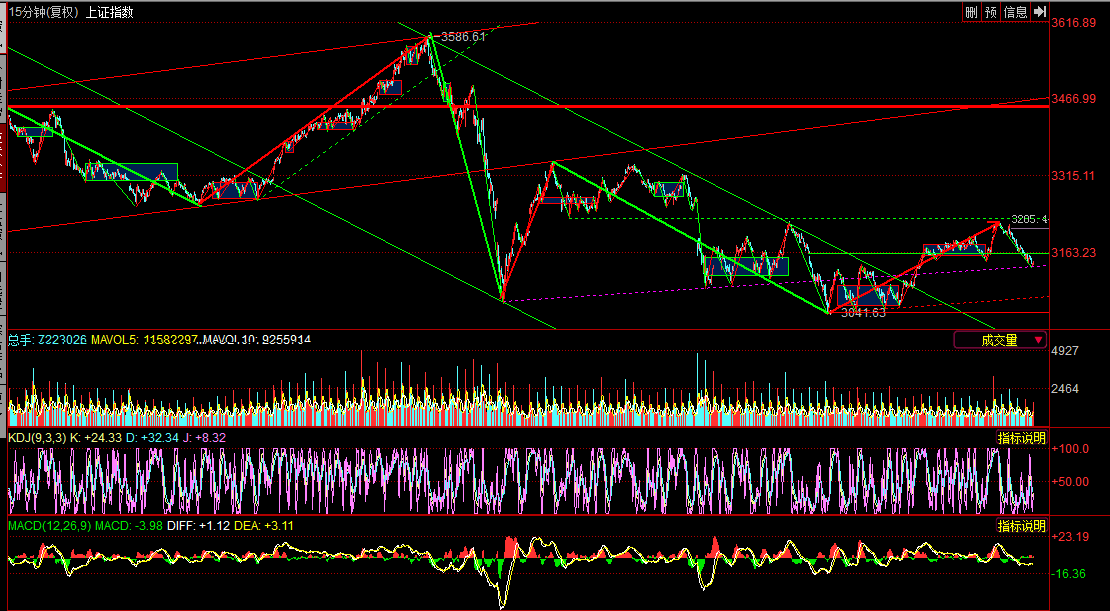Click the 删 delete button
Image resolution: width=1110 pixels, height=611 pixels.
(971, 12)
